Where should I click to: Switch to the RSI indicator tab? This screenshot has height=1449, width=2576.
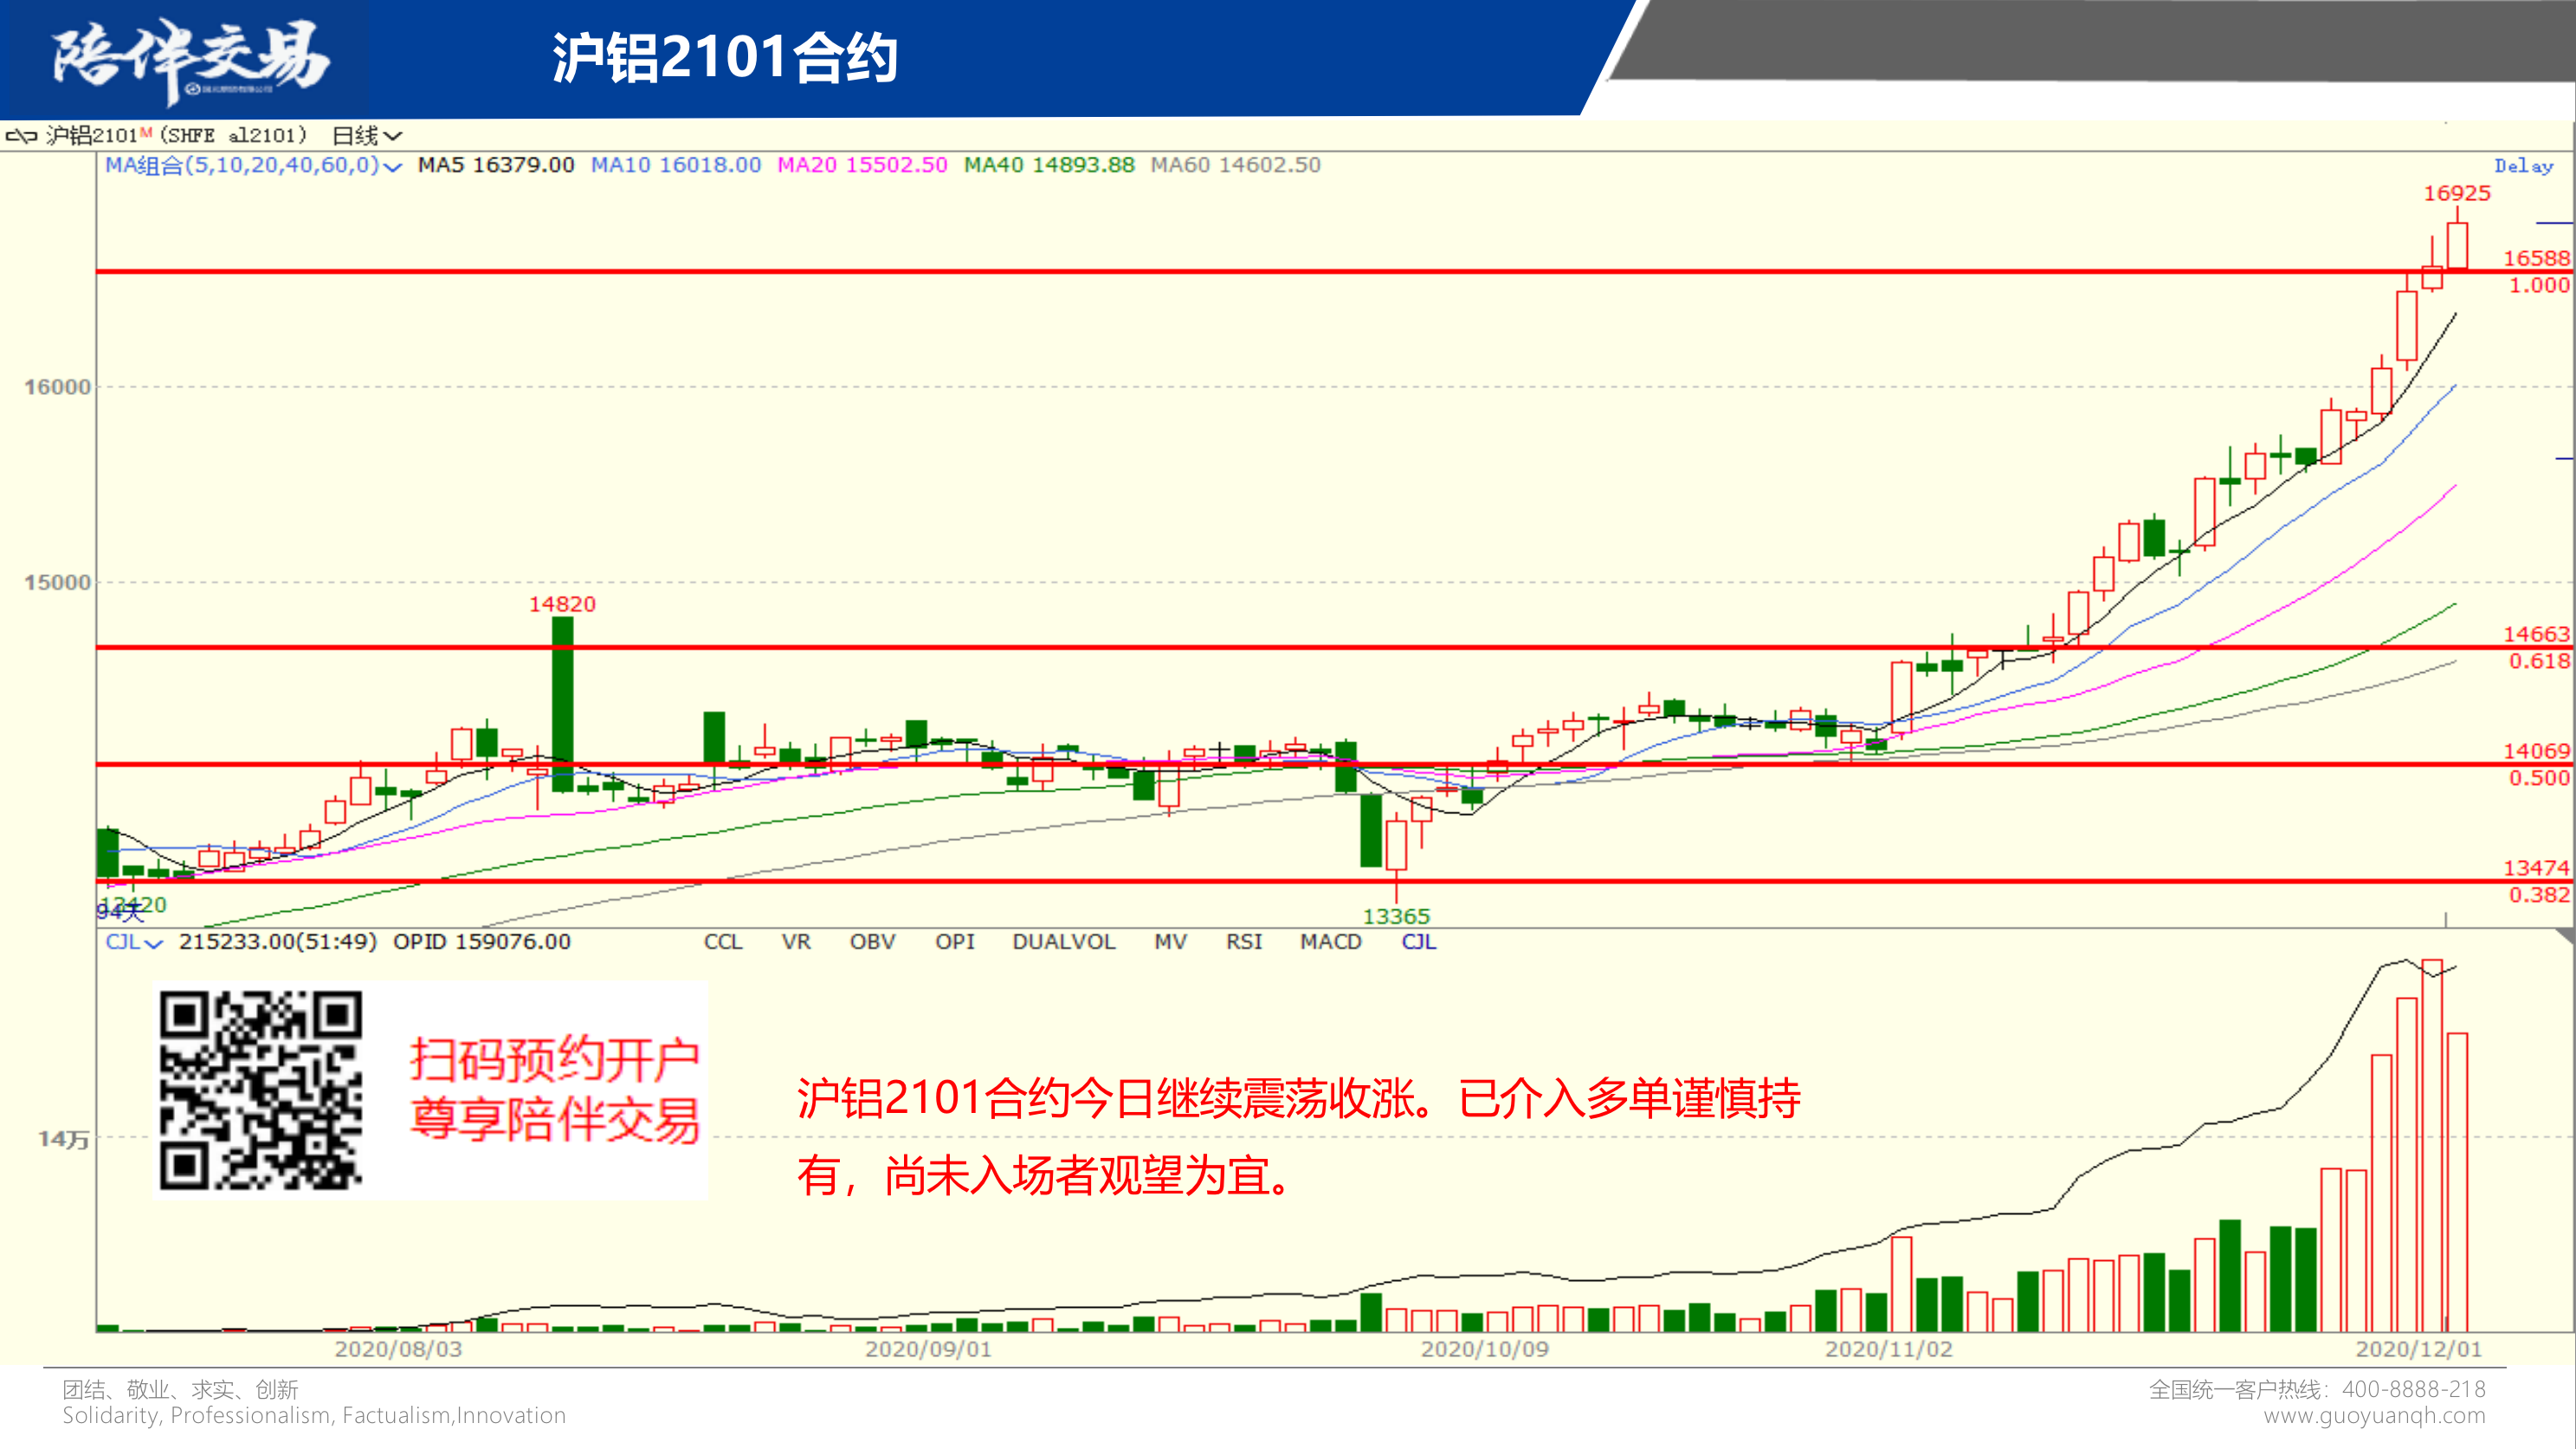tap(1244, 942)
